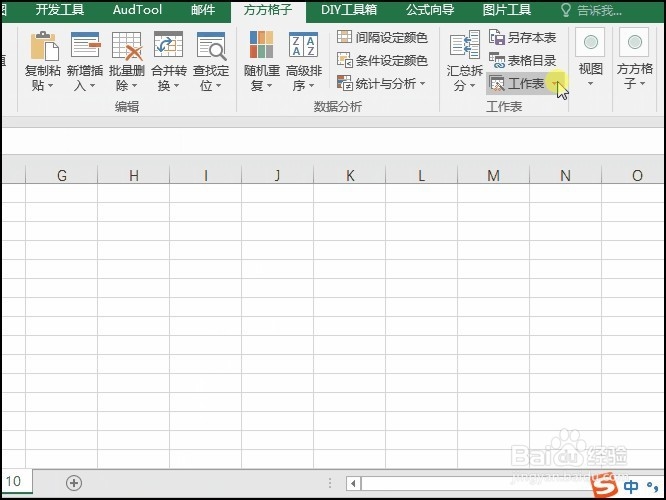Image resolution: width=666 pixels, height=500 pixels.
Task: Select column O header
Action: 634,175
